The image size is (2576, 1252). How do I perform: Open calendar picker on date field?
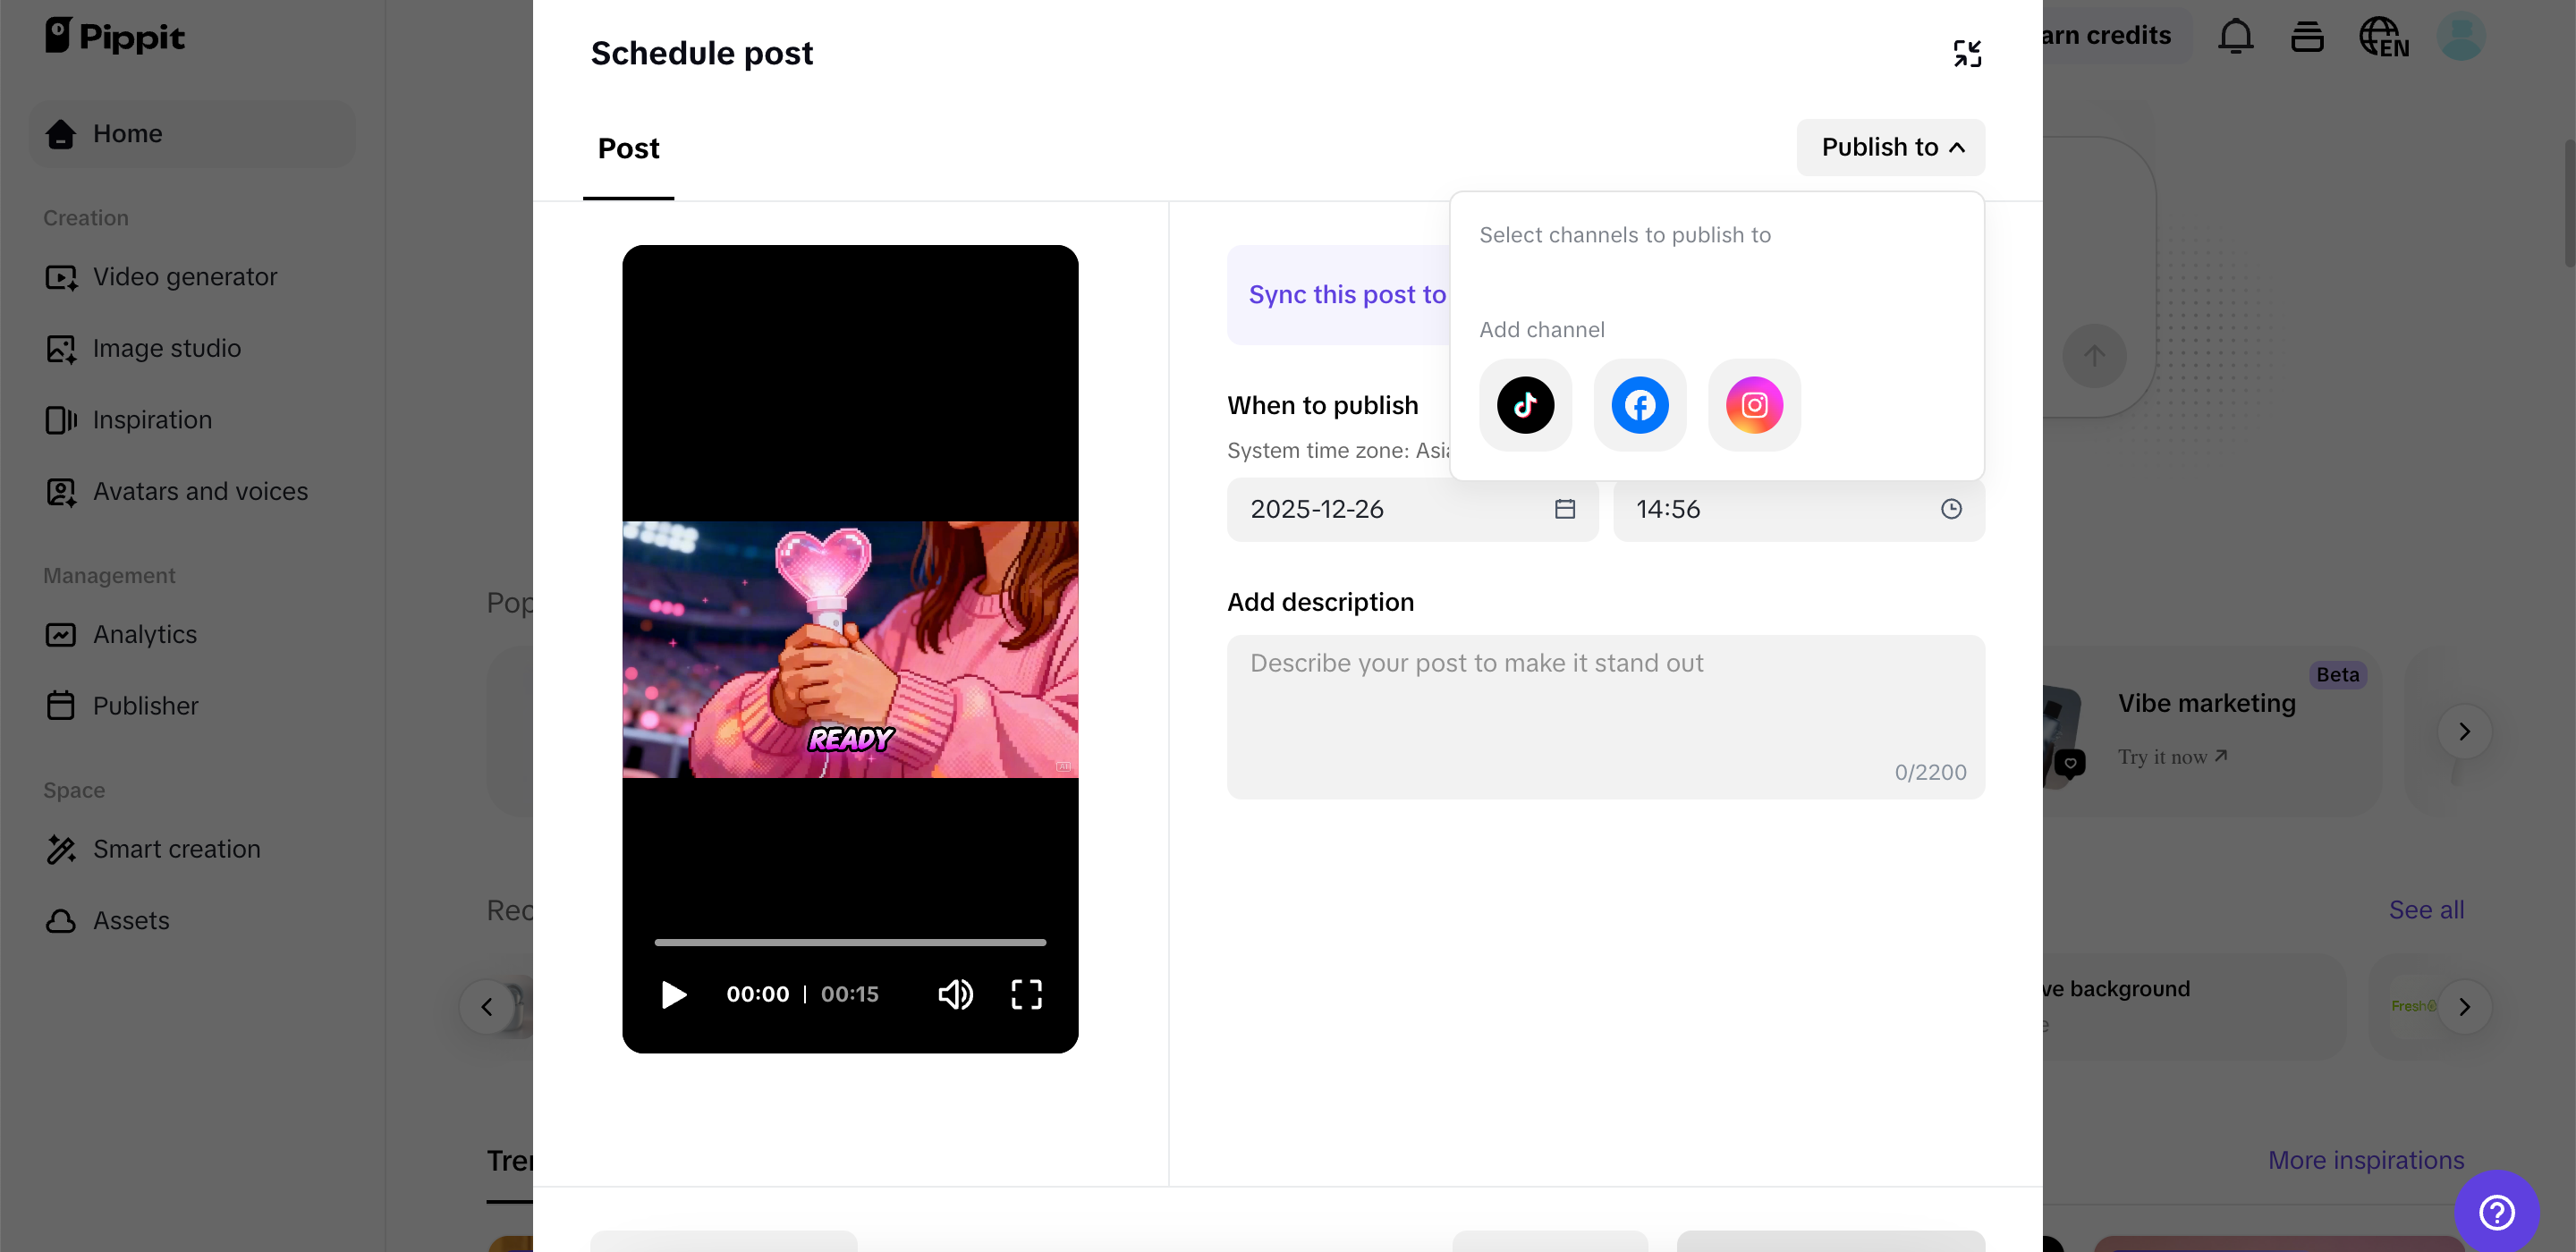coord(1564,509)
